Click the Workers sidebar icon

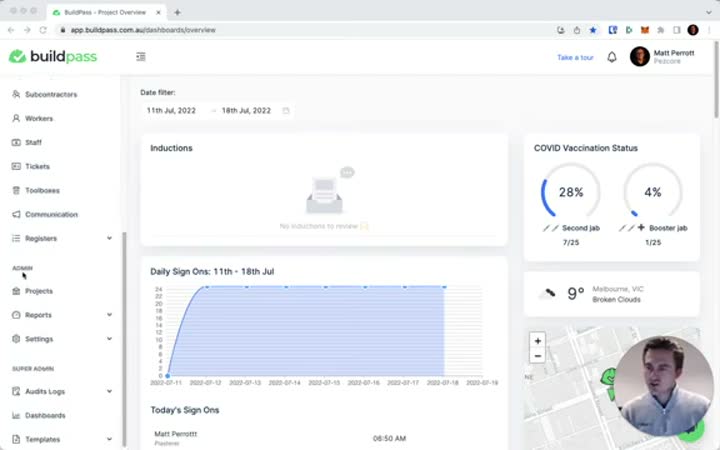pos(16,118)
